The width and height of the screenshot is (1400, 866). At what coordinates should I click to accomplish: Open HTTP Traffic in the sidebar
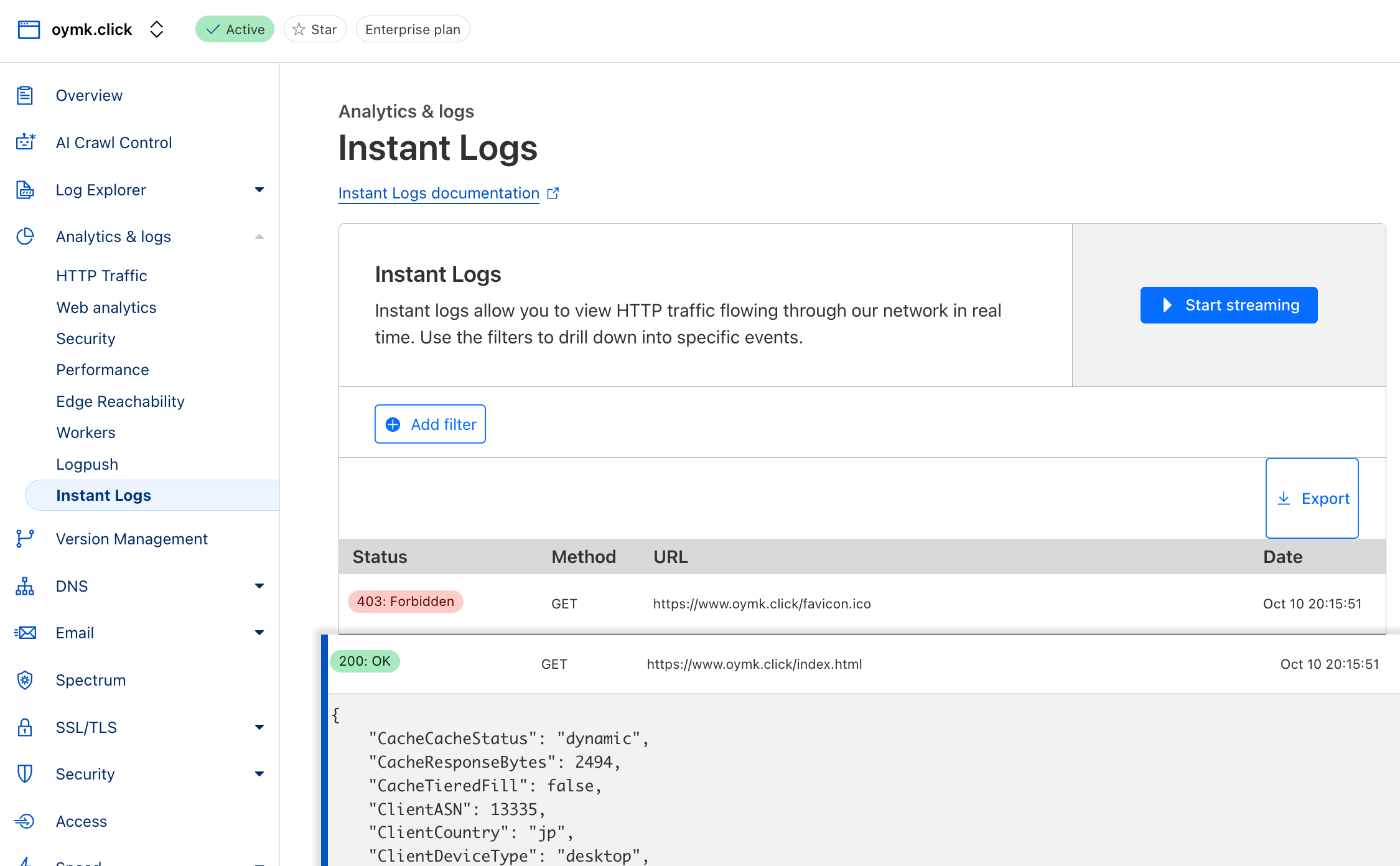pyautogui.click(x=101, y=276)
